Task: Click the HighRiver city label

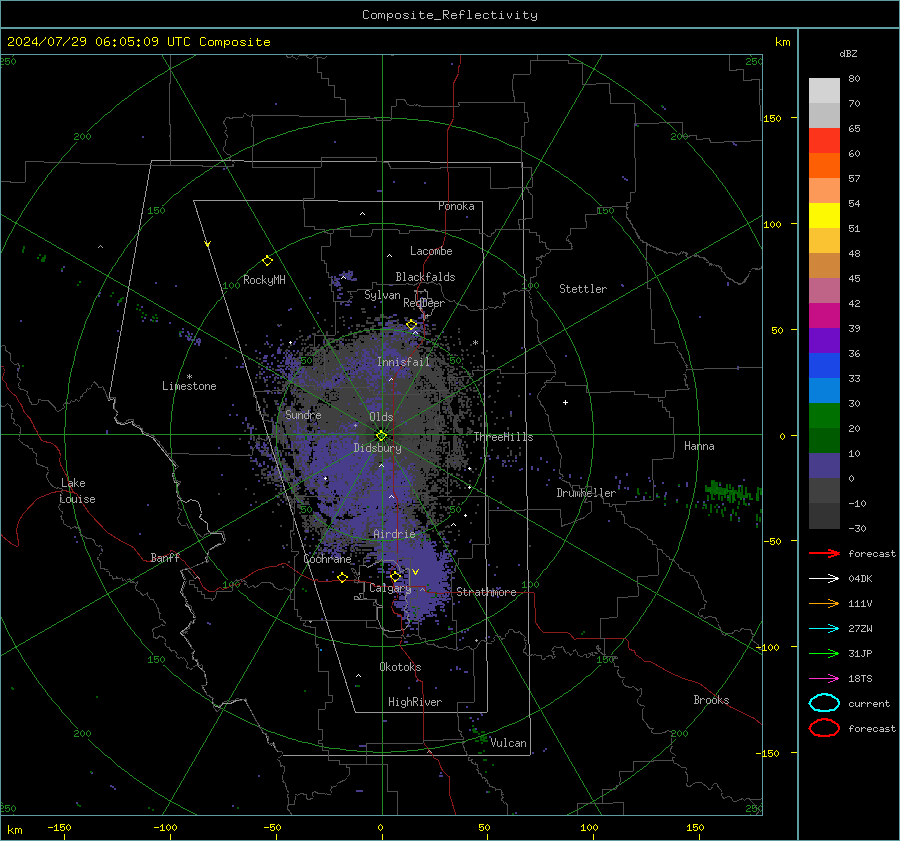Action: point(415,702)
